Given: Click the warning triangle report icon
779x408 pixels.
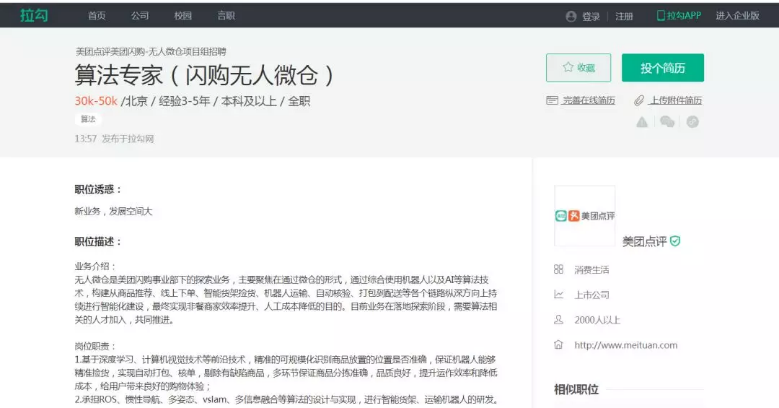Looking at the screenshot, I should [x=642, y=122].
